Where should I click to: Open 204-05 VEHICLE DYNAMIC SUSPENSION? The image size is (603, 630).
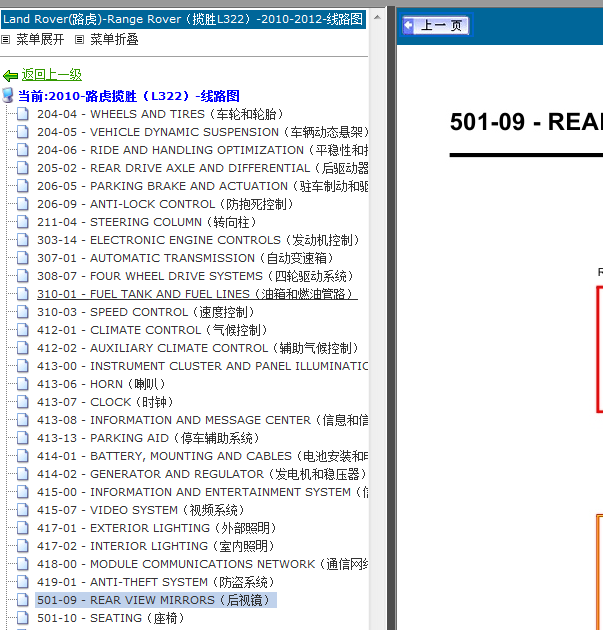[x=202, y=132]
